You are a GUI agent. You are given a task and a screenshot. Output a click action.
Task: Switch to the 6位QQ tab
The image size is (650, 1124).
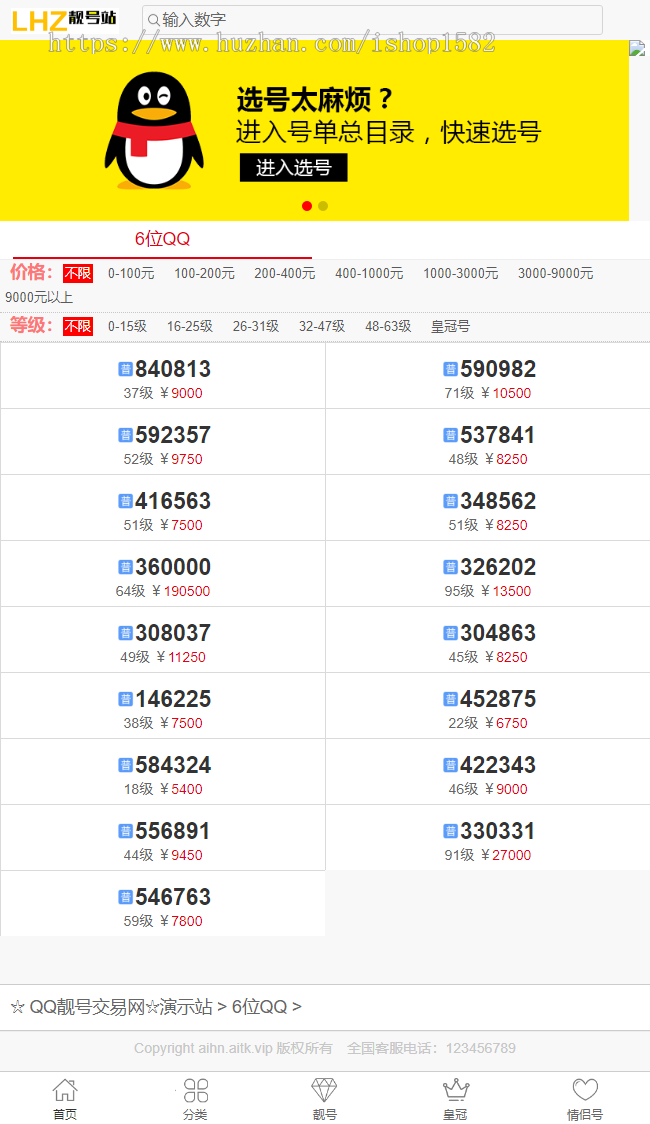point(162,239)
